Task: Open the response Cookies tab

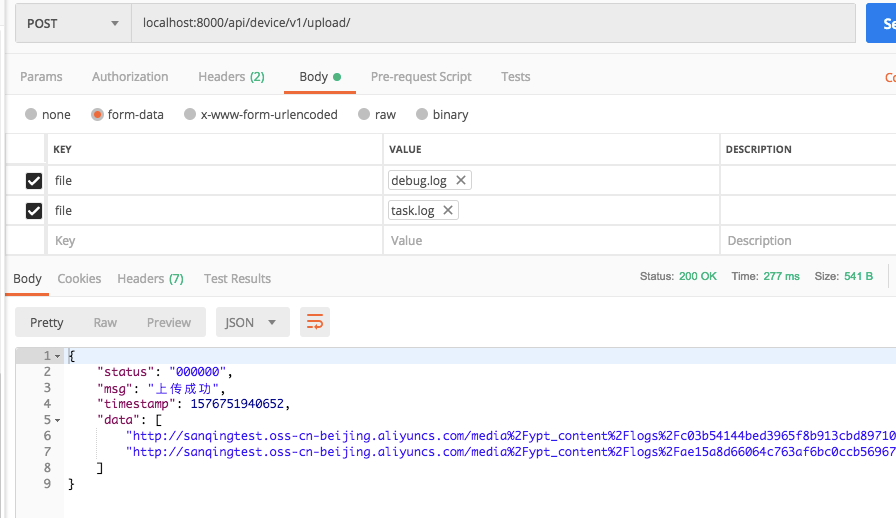Action: point(79,279)
